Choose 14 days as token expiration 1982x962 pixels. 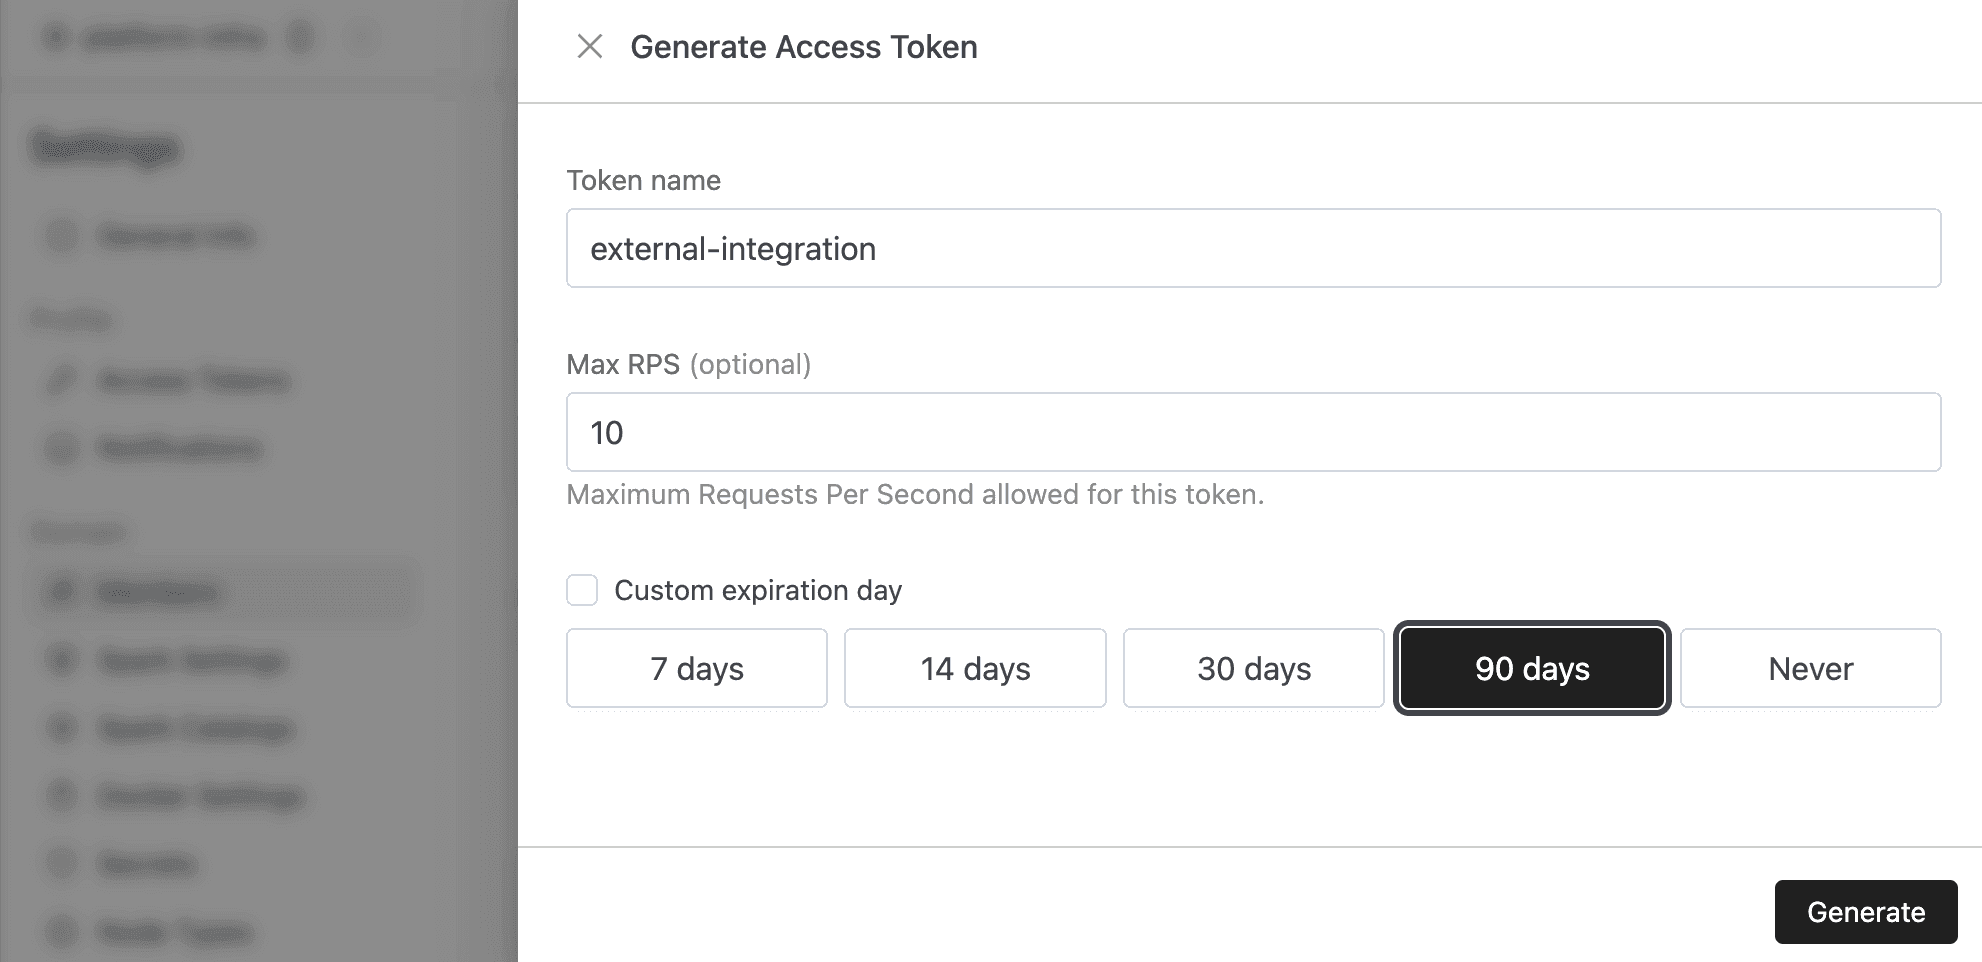(975, 668)
